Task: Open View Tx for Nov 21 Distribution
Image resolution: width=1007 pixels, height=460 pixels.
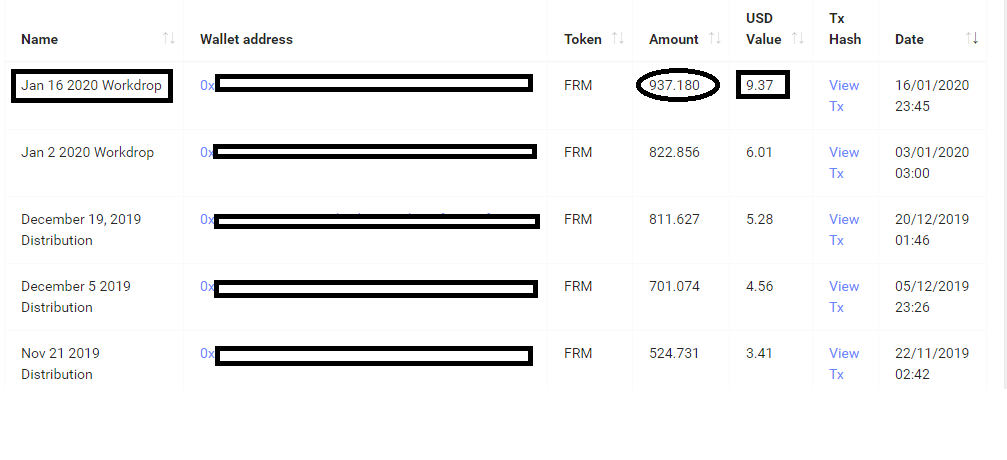Action: [x=844, y=363]
